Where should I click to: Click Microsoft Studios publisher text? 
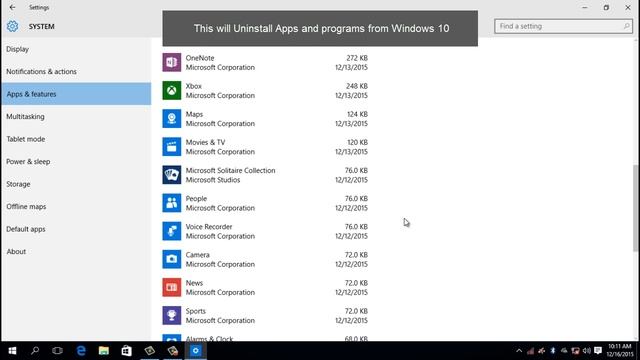(x=213, y=180)
